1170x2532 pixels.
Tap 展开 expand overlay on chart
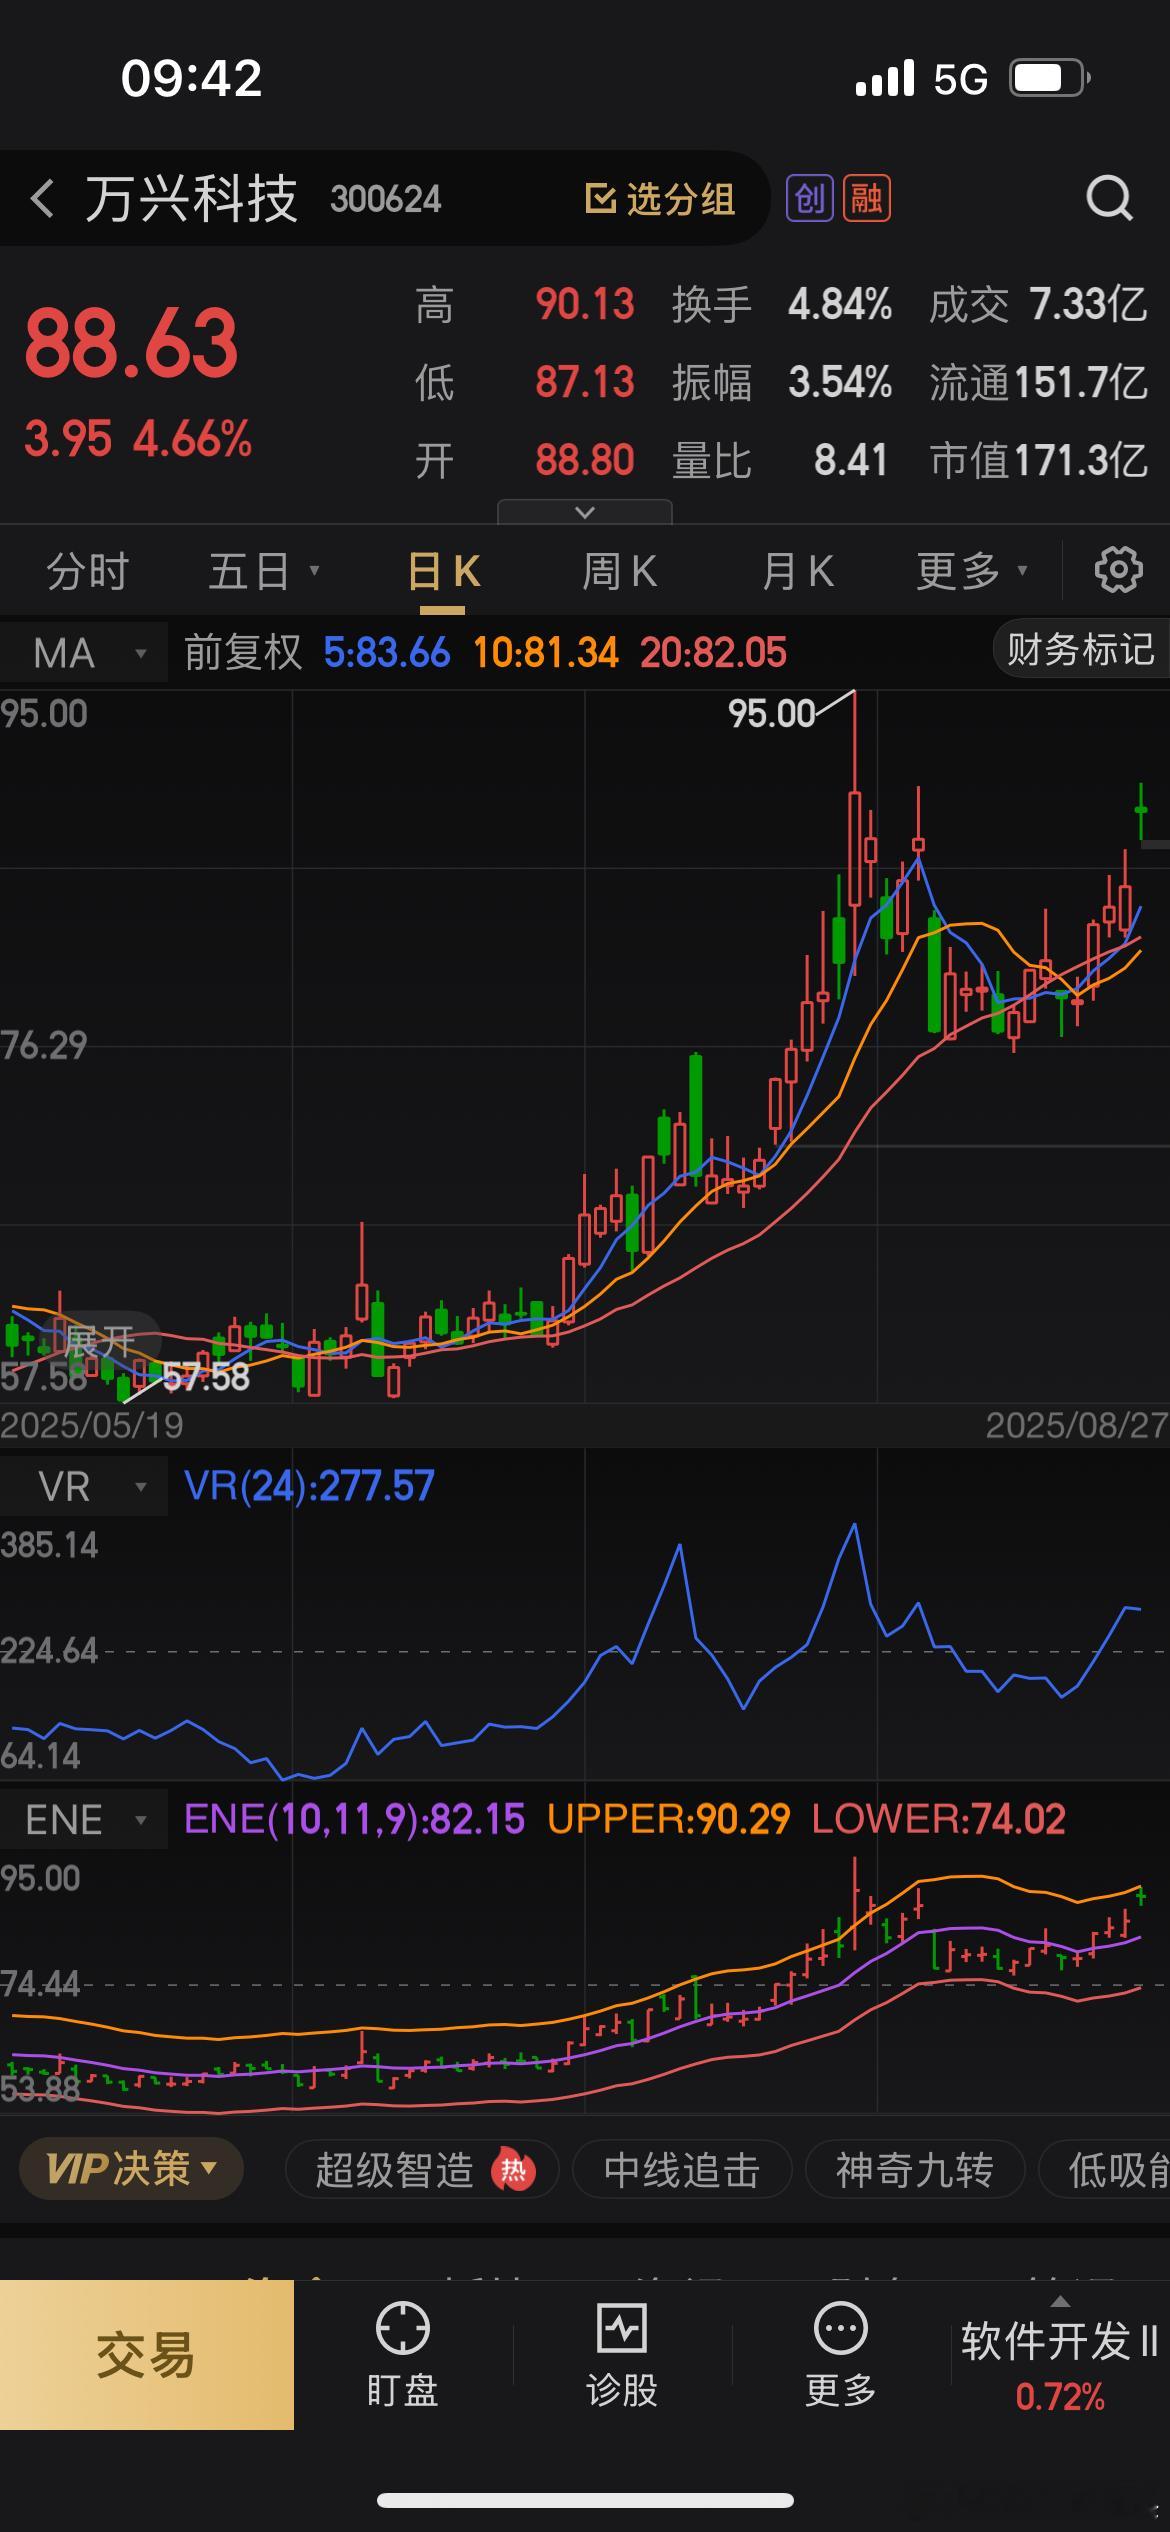click(x=99, y=1340)
